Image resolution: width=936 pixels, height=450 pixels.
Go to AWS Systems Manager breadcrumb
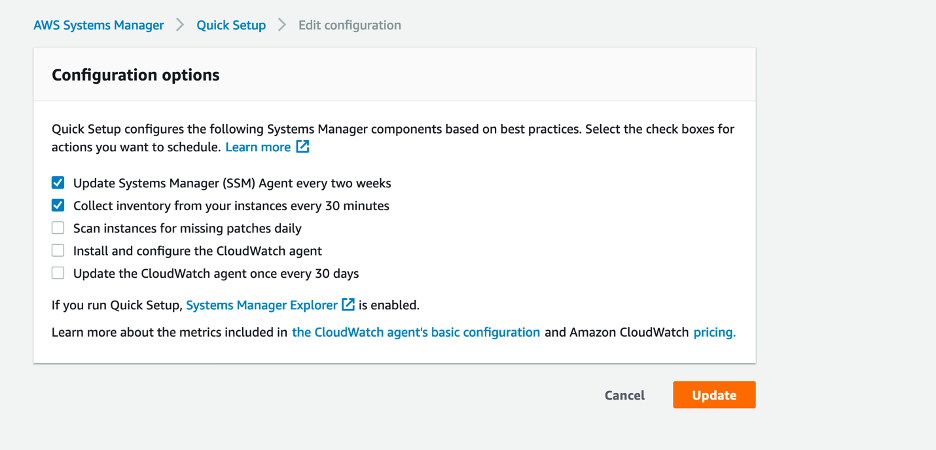(x=98, y=25)
